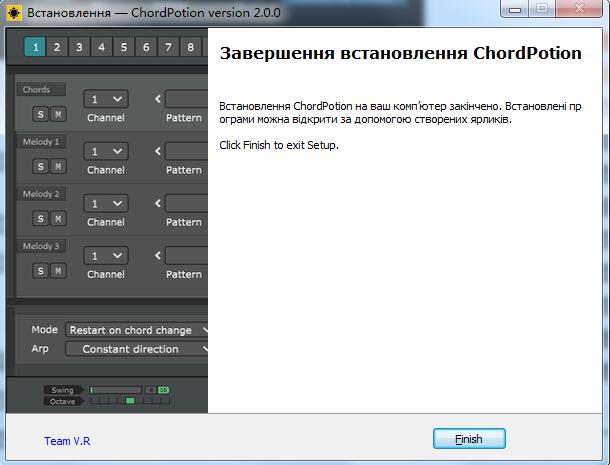
Task: Solo the Melody 3 track
Action: tap(40, 271)
